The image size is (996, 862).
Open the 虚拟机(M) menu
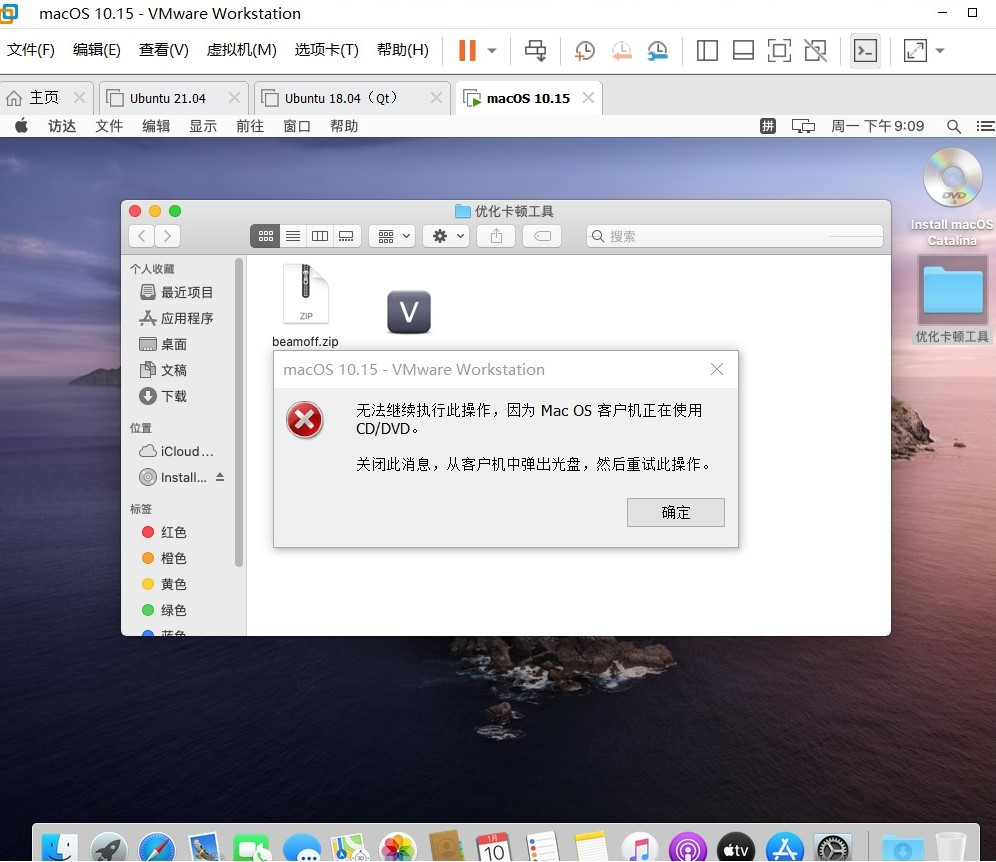(x=241, y=50)
